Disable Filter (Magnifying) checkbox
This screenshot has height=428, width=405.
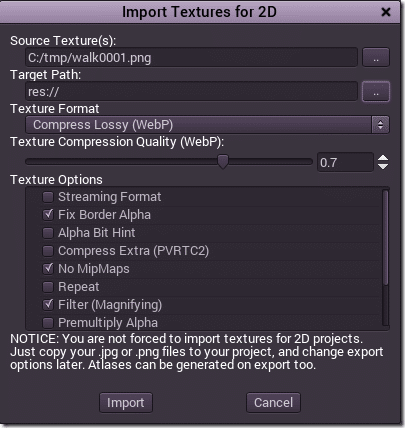[x=48, y=305]
